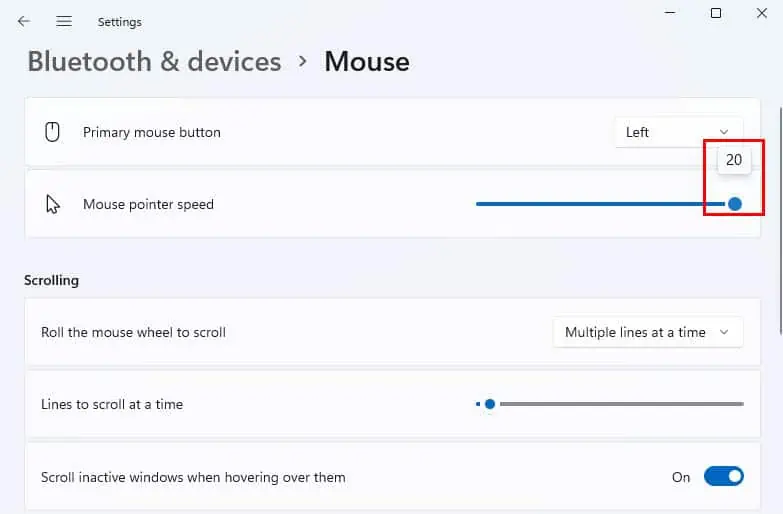Click the Lines to scroll slider track

(x=620, y=404)
